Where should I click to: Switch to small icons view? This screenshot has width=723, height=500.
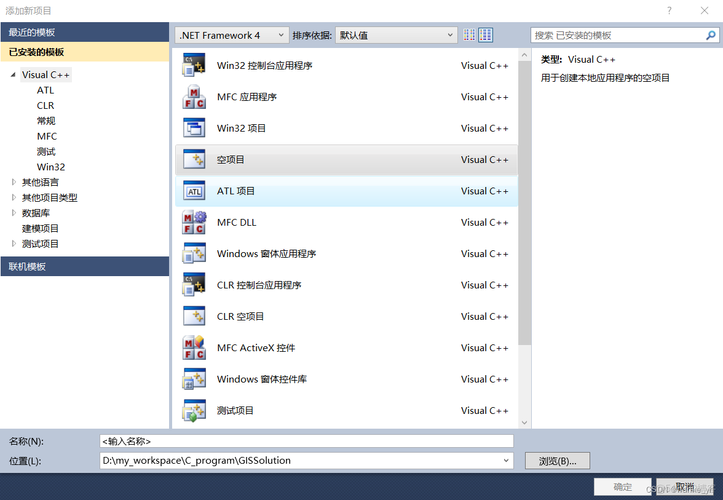(x=470, y=35)
